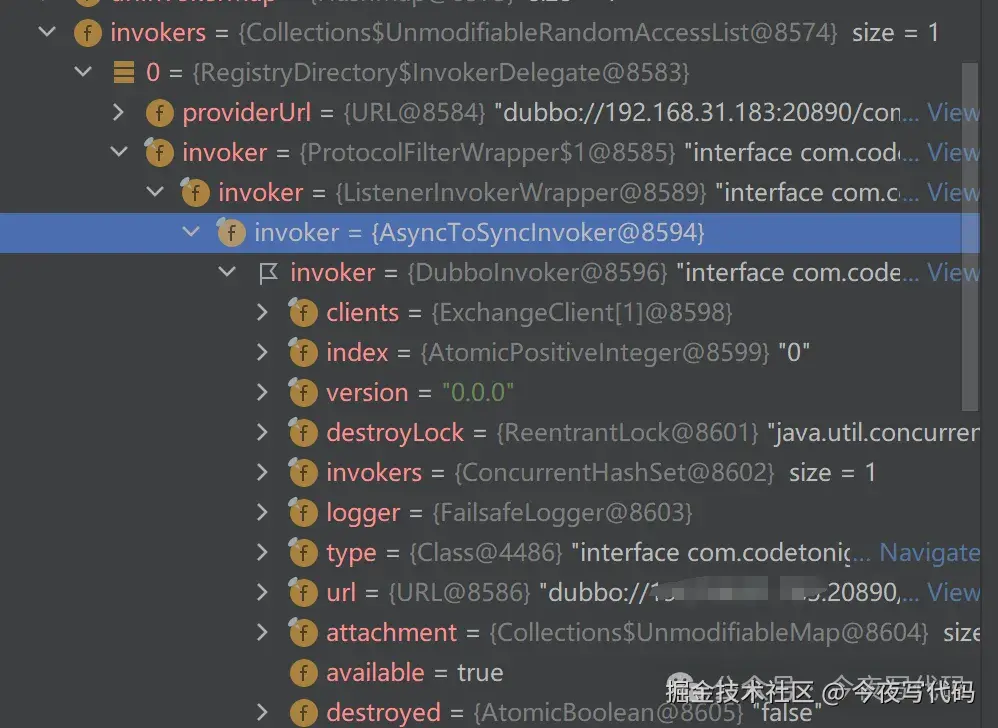This screenshot has height=728, width=998.
Task: Expand the providerUrl node
Action: tap(118, 112)
